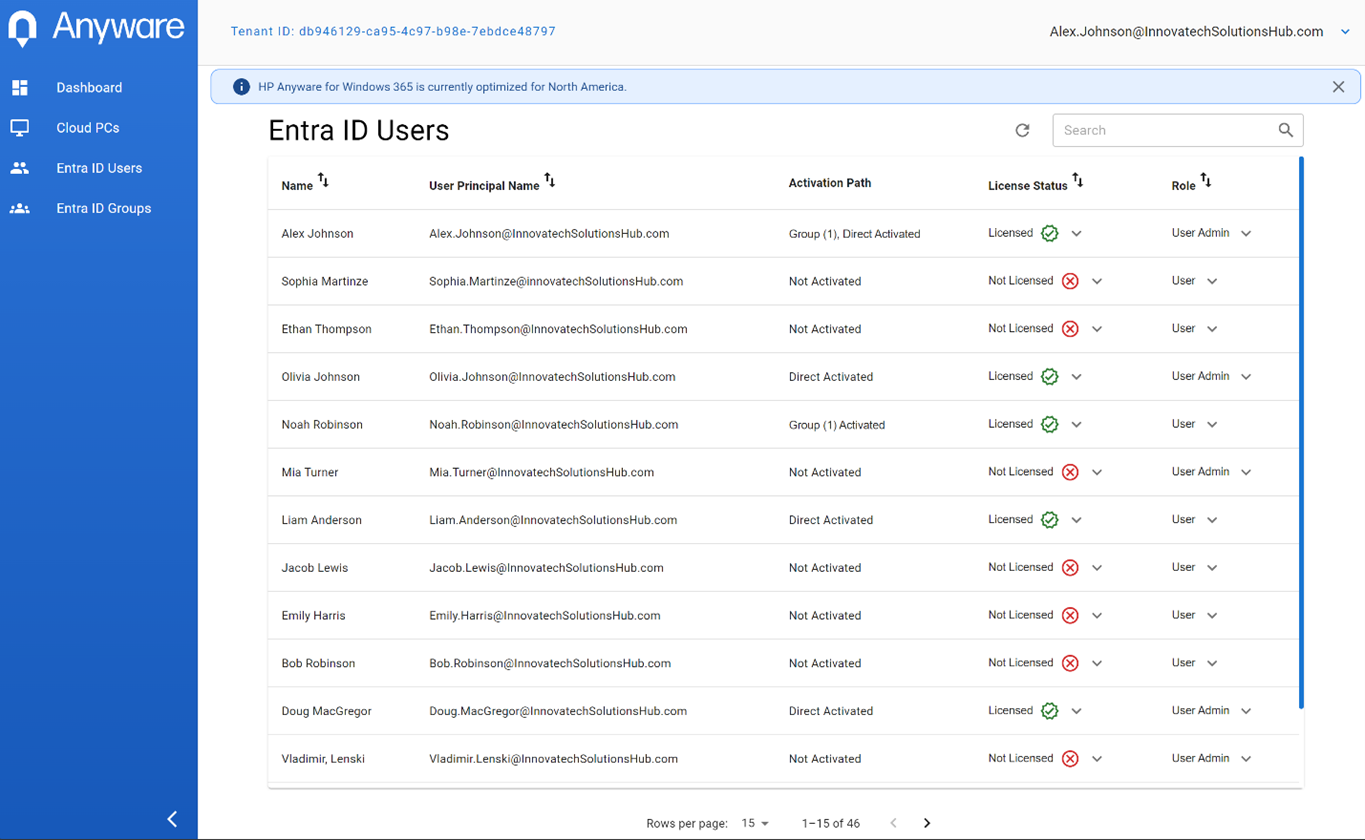Click the Anyware logo icon

click(x=22, y=28)
